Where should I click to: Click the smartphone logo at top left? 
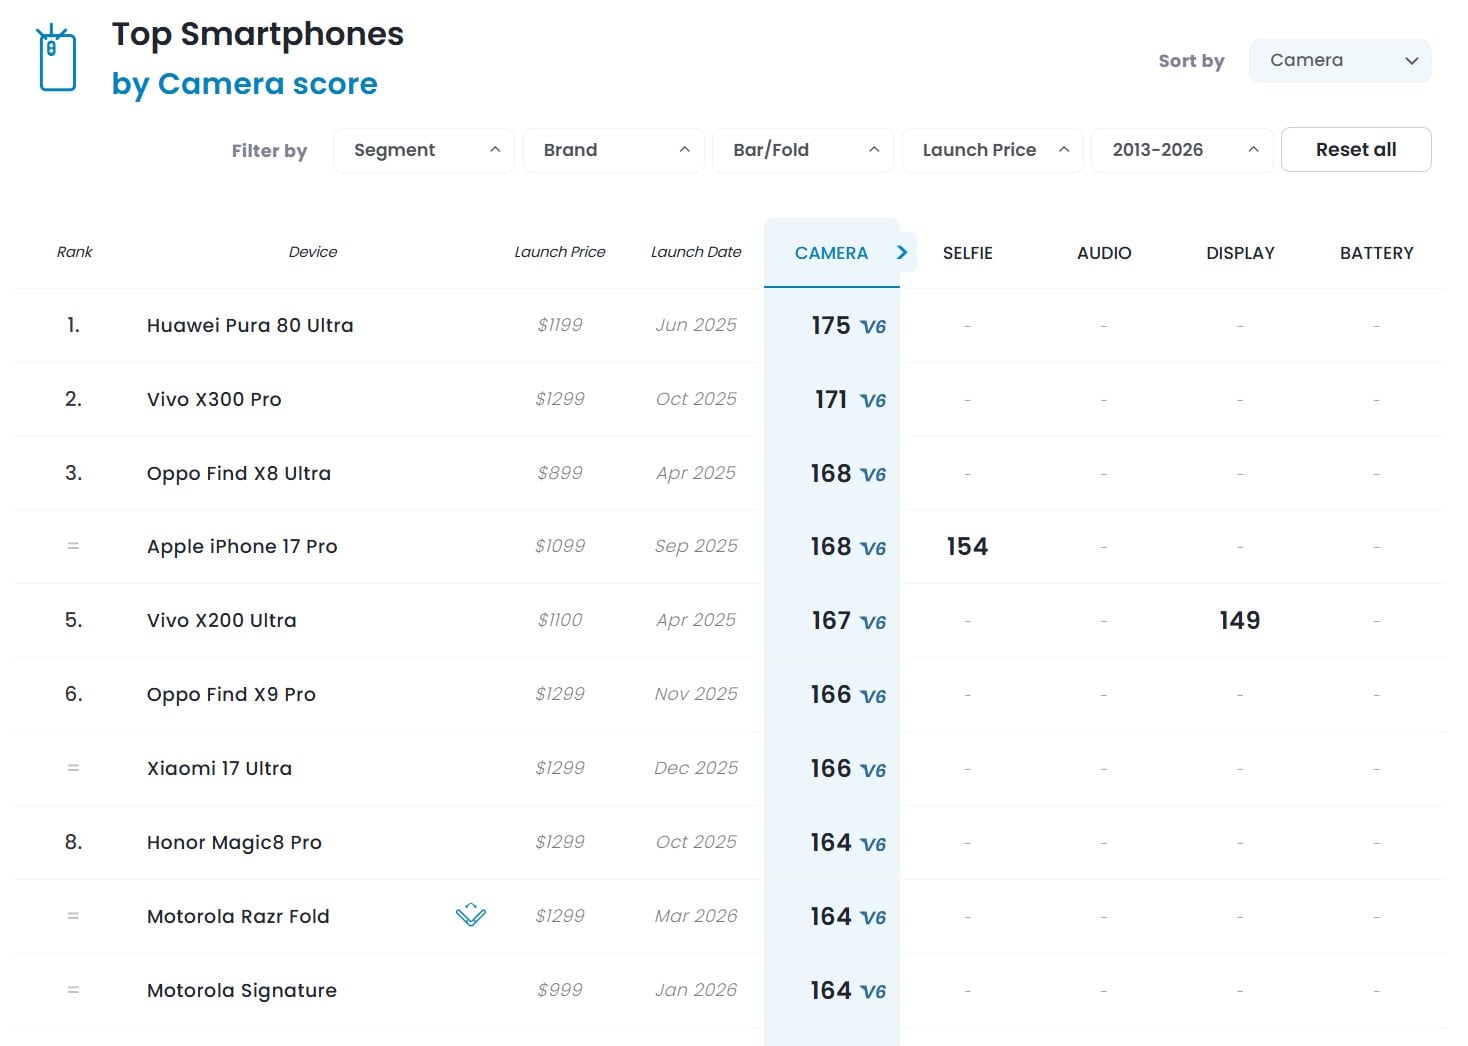click(56, 57)
